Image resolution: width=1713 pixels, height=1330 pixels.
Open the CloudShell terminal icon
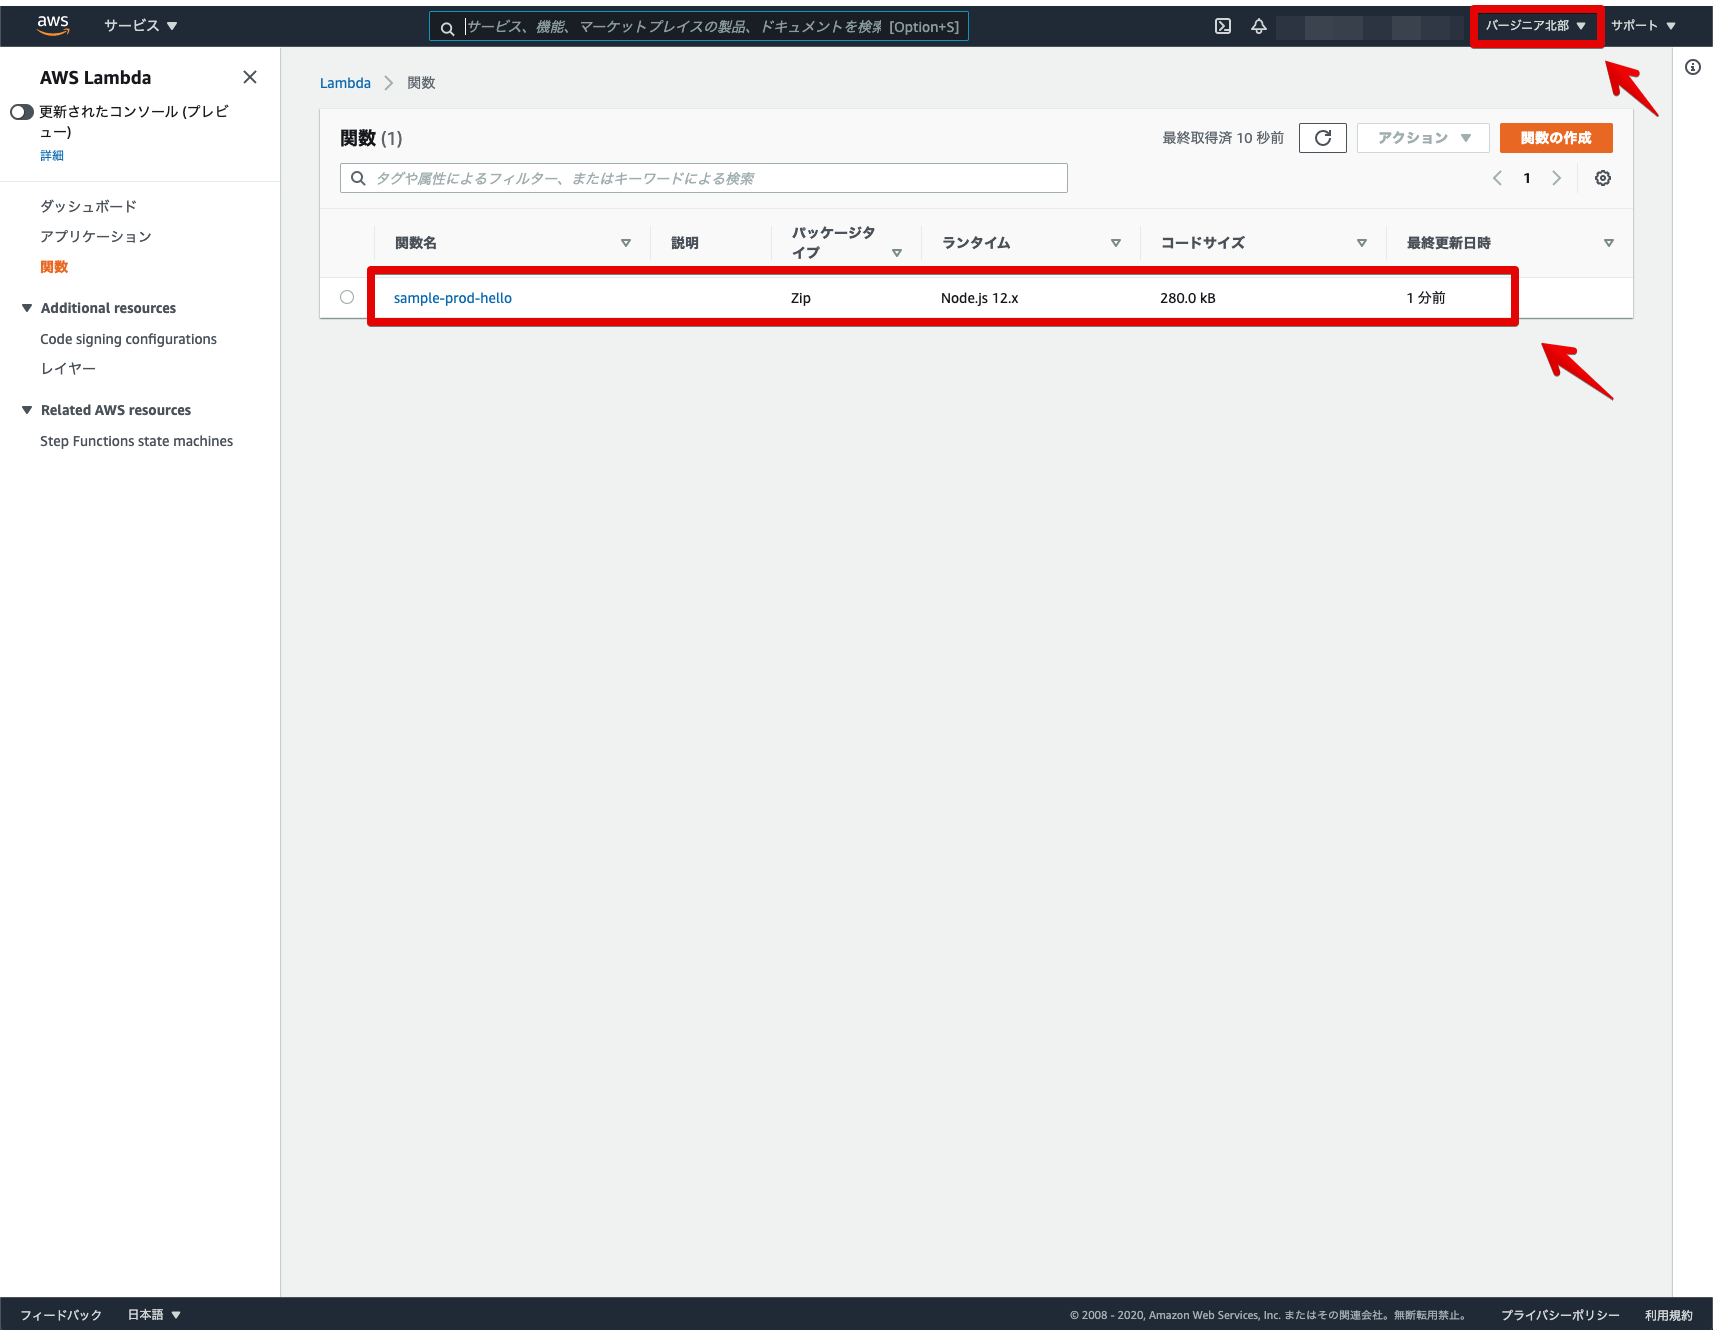(1223, 26)
